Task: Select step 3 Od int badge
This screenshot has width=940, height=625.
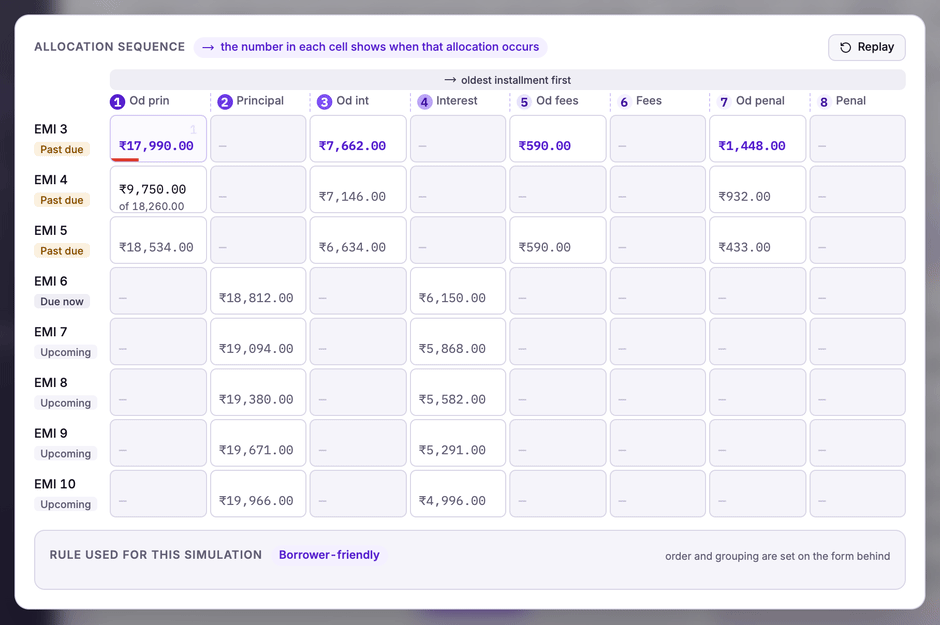Action: click(324, 102)
